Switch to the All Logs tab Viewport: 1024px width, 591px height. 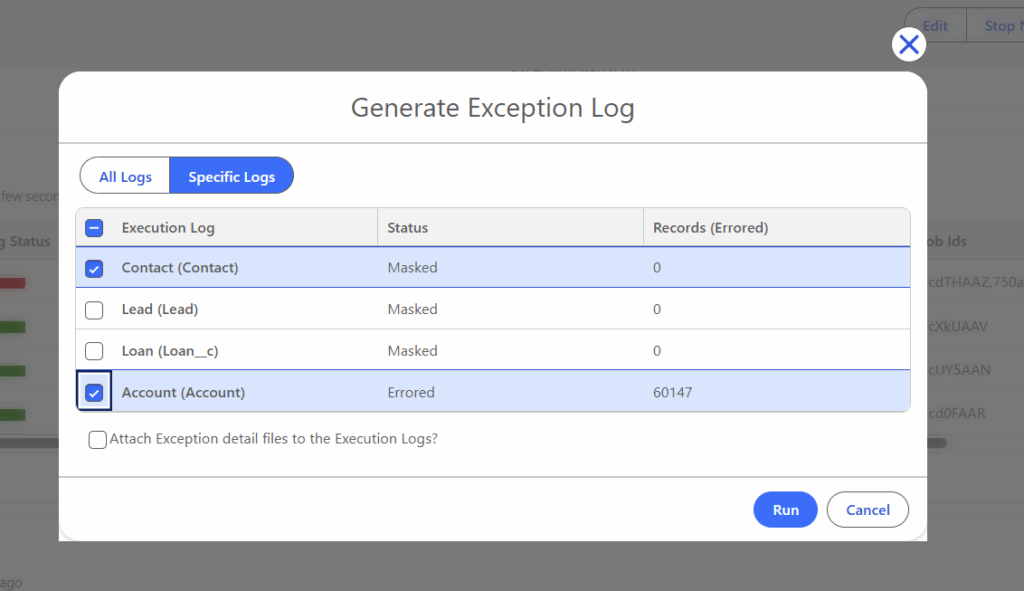[125, 177]
